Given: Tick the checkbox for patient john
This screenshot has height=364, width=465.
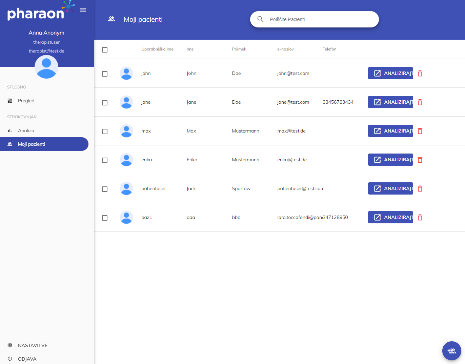Looking at the screenshot, I should pos(105,74).
